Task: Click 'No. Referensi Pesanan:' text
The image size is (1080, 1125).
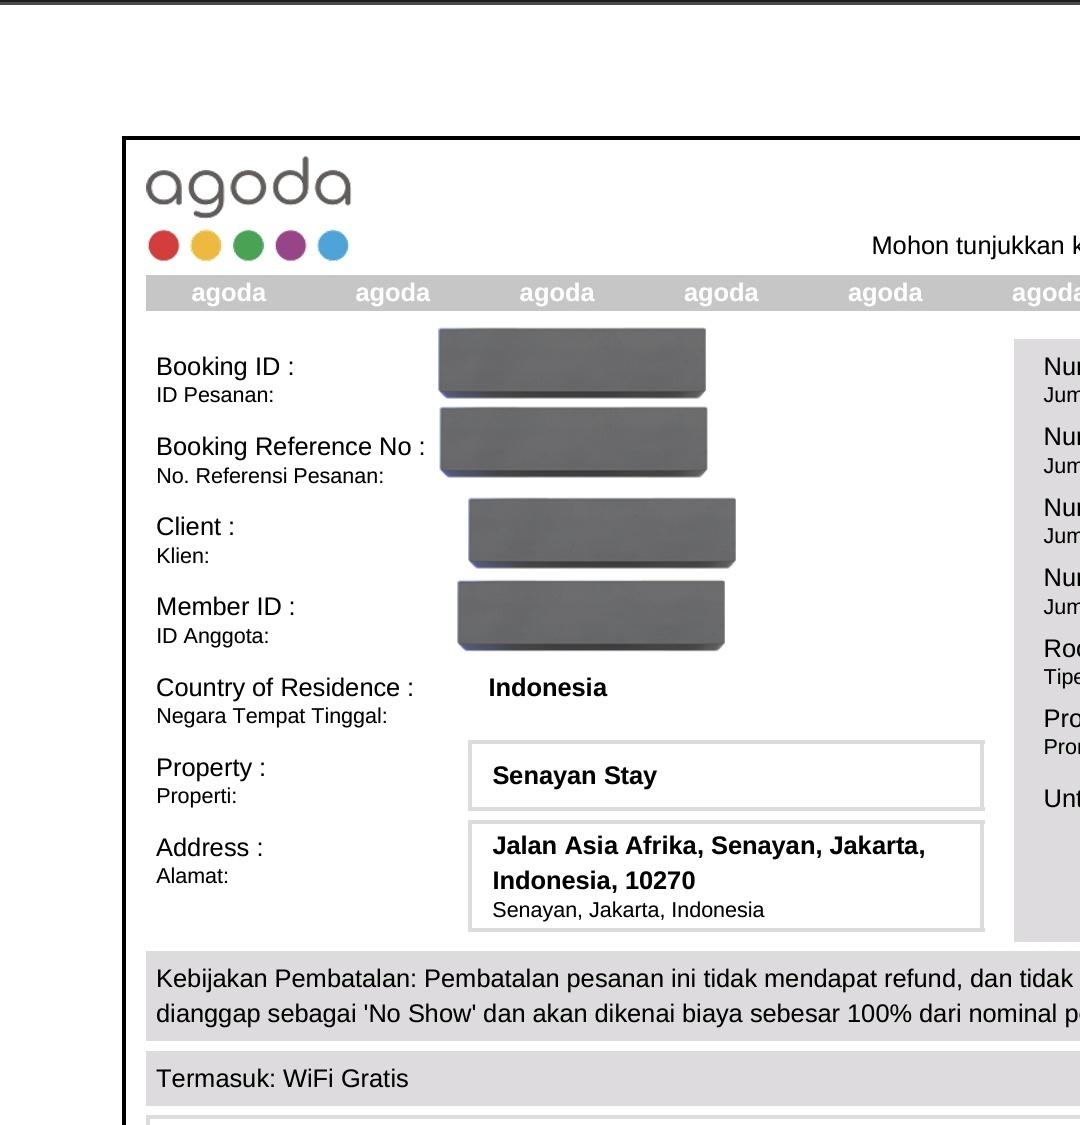Action: (x=270, y=476)
